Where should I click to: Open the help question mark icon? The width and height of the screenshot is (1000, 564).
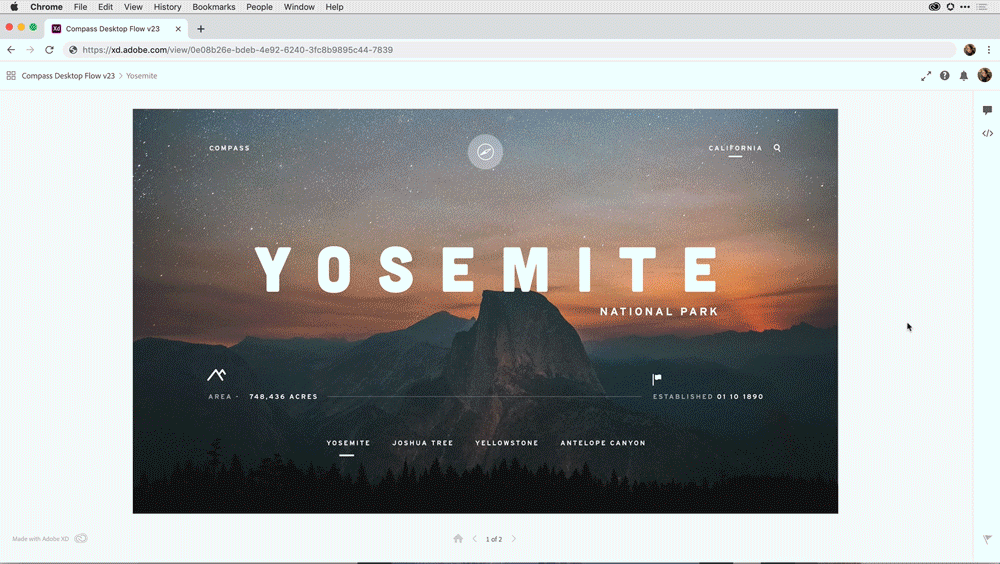(x=945, y=75)
